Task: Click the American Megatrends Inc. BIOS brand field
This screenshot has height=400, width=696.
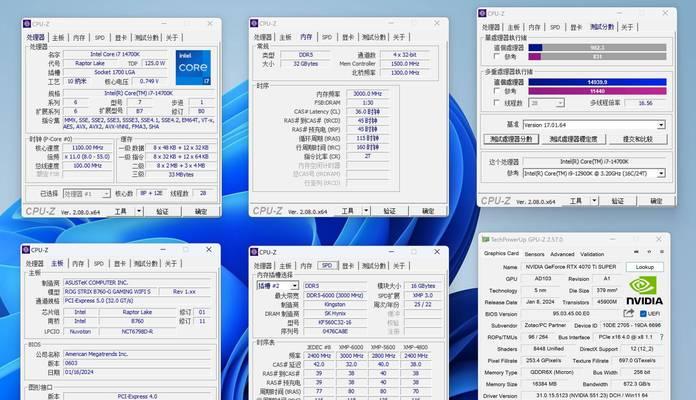Action: (137, 354)
